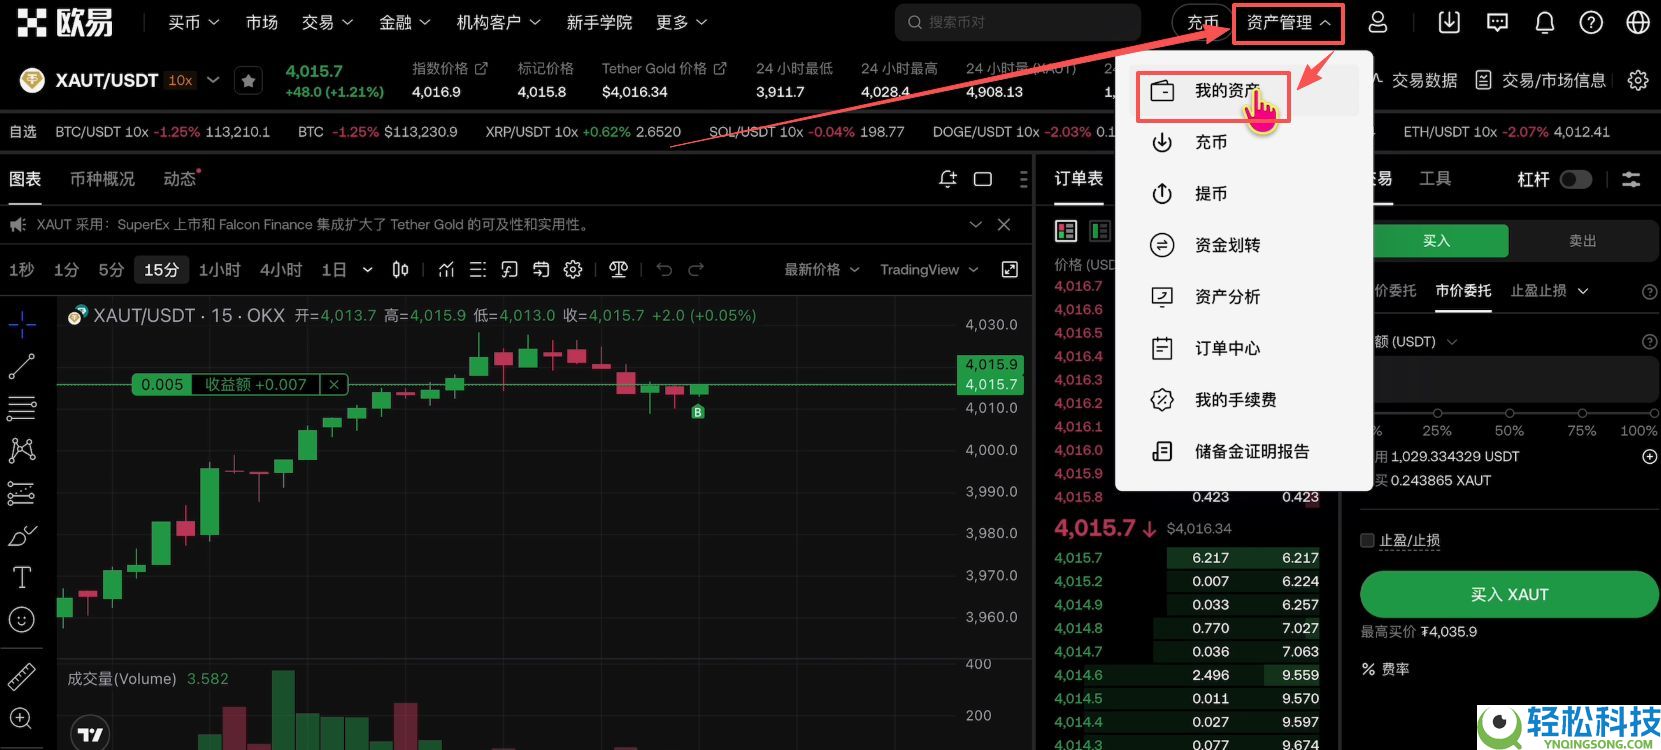Open chart settings gear icon
Screen dimensions: 1661x750
pyautogui.click(x=573, y=270)
